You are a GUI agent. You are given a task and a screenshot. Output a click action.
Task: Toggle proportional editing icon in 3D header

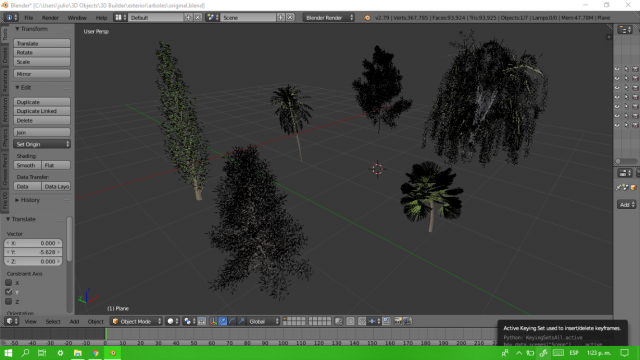click(350, 321)
